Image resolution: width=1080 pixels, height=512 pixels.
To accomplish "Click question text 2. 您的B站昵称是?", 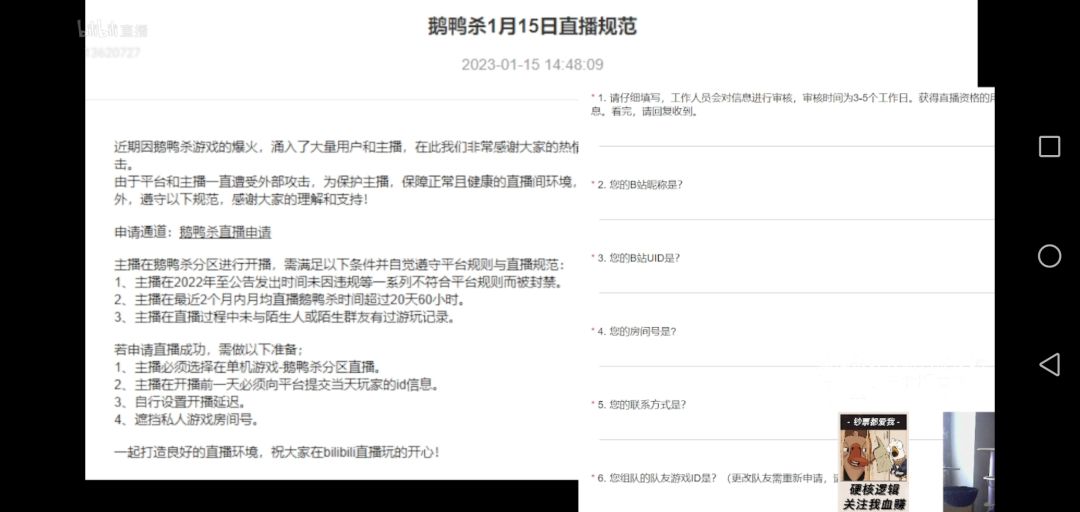I will coord(639,185).
